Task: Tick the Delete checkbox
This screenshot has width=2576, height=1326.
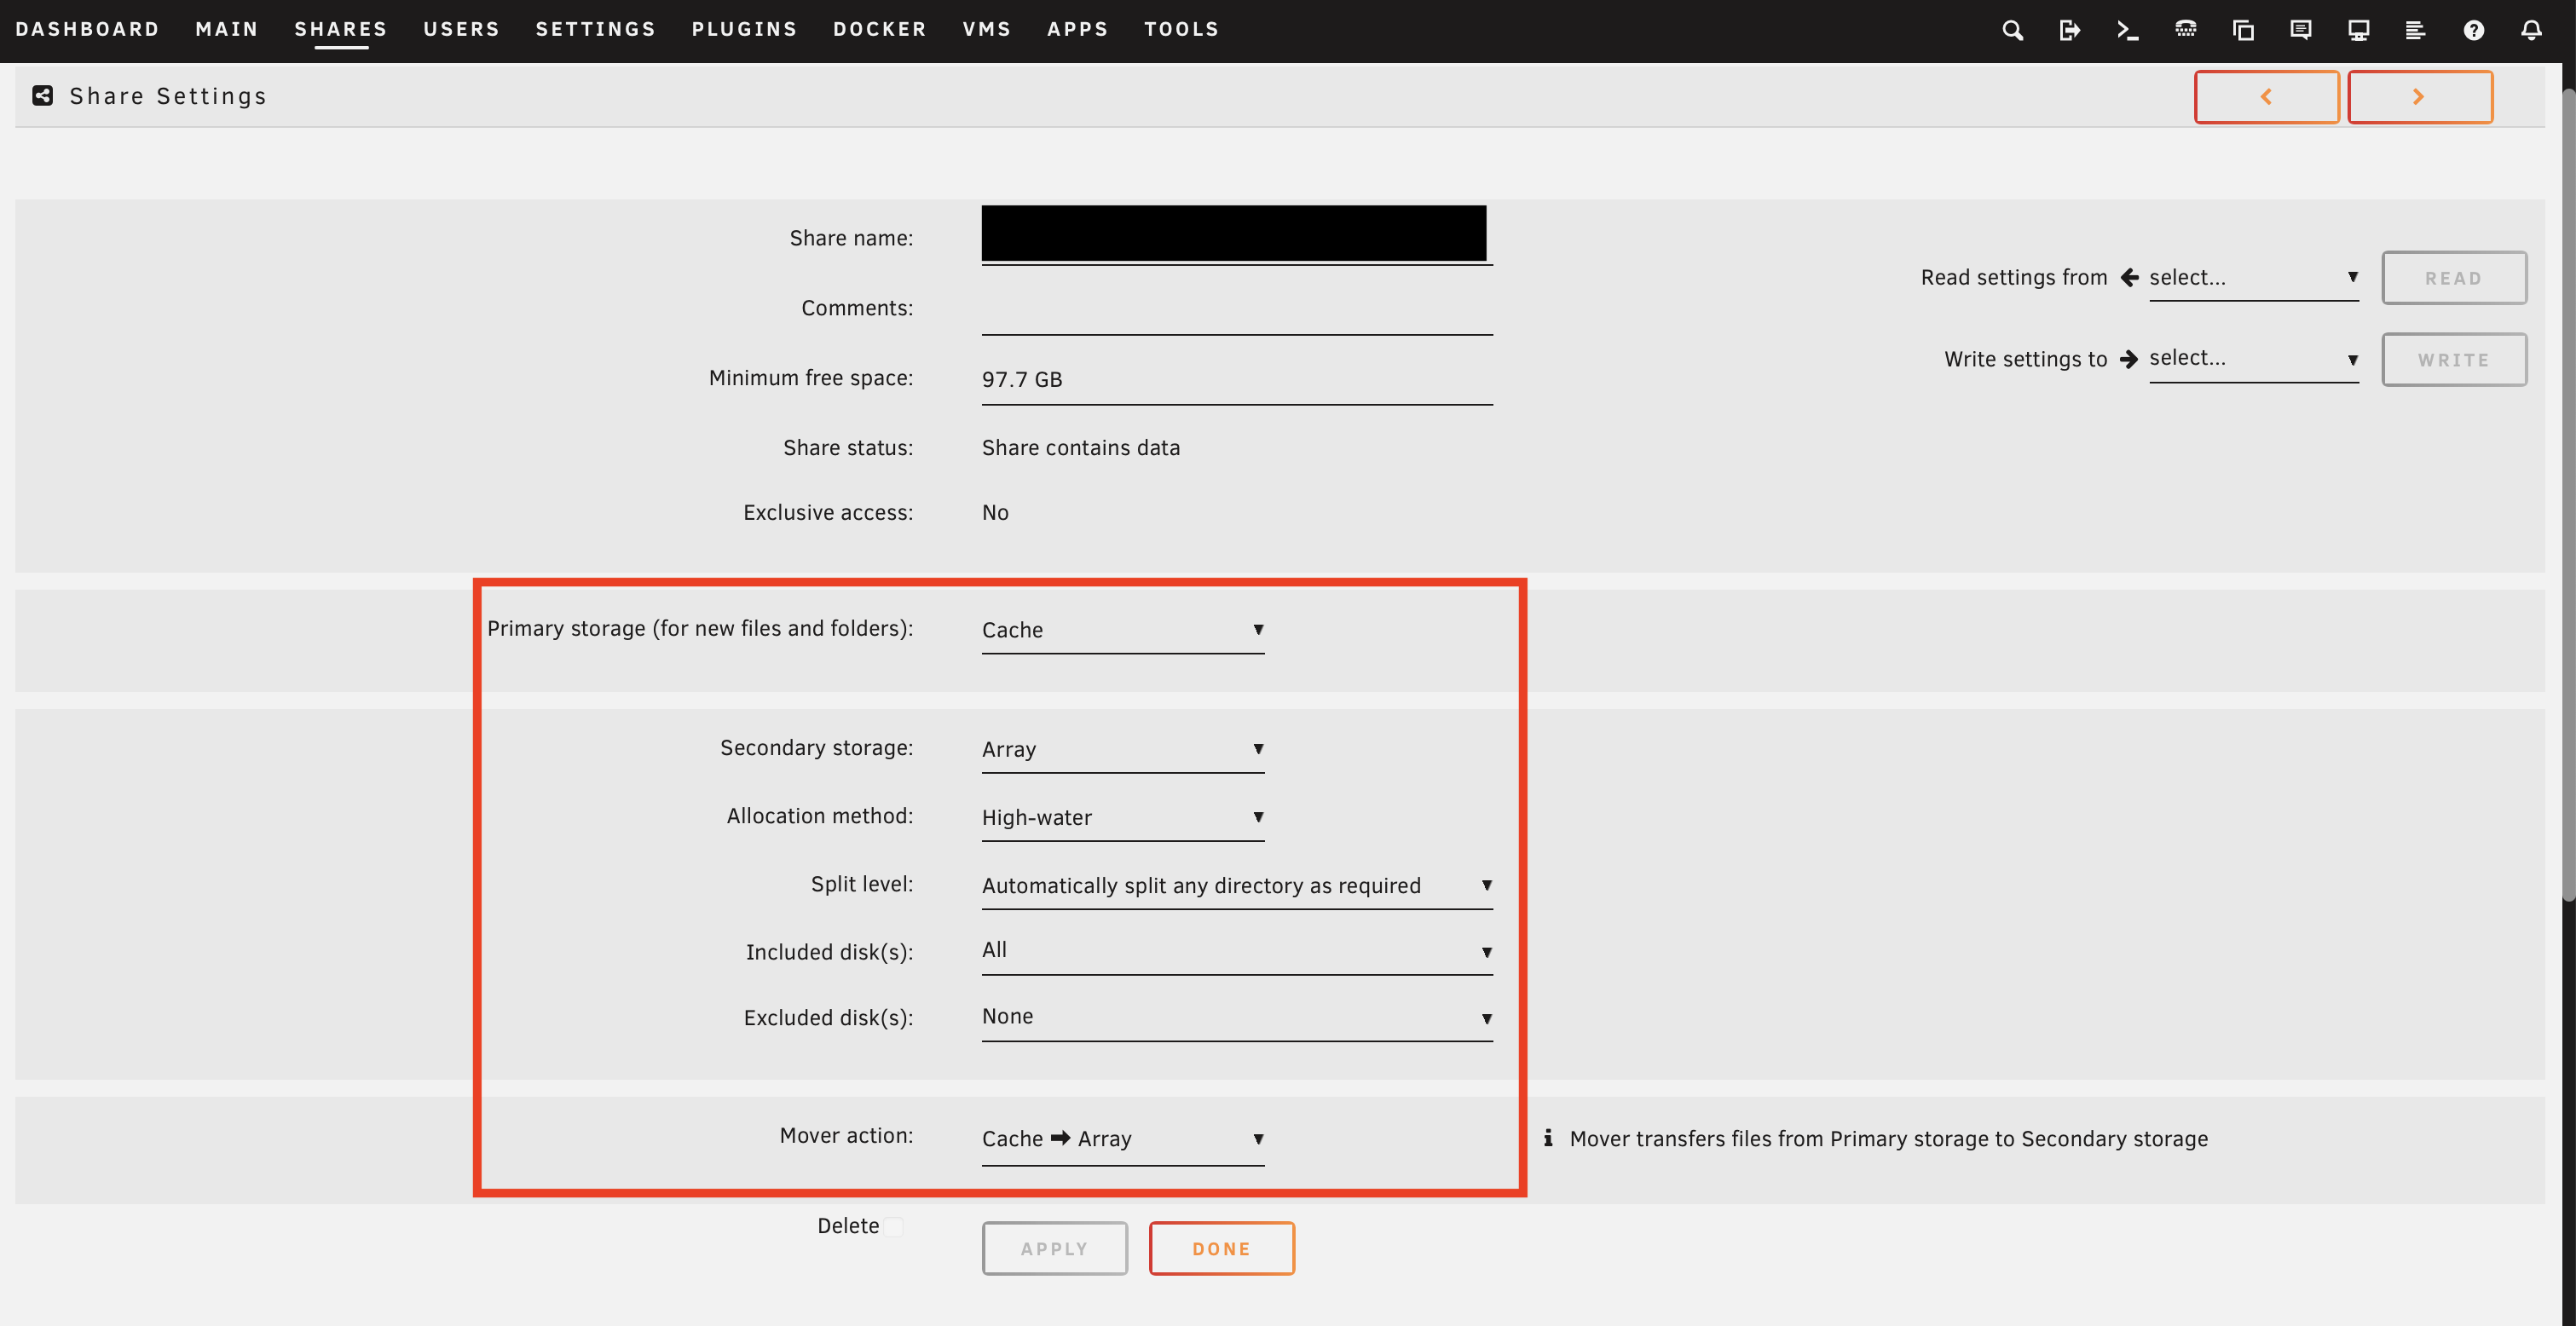Action: [x=893, y=1226]
